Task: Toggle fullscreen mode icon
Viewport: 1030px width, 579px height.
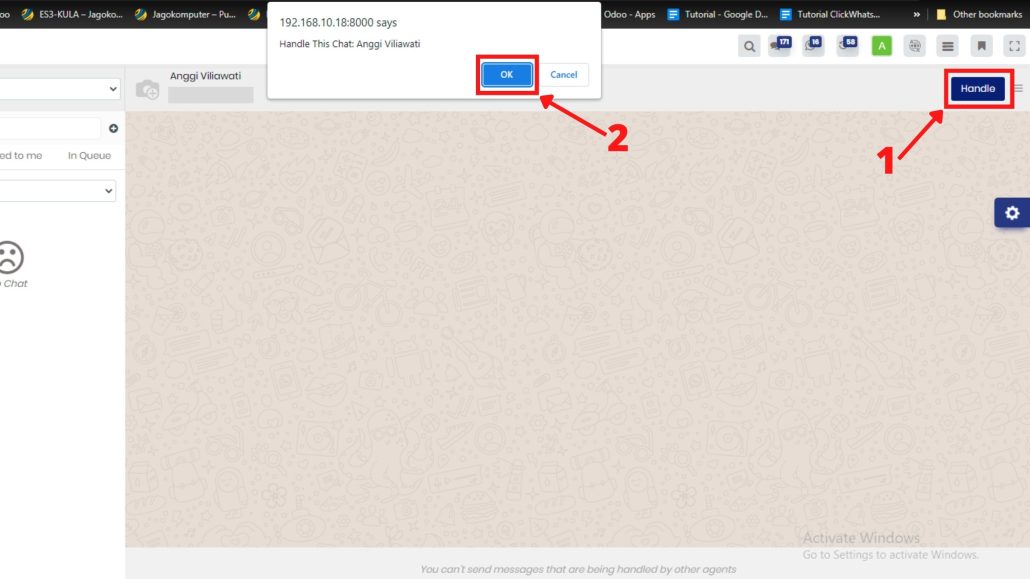Action: point(1015,46)
